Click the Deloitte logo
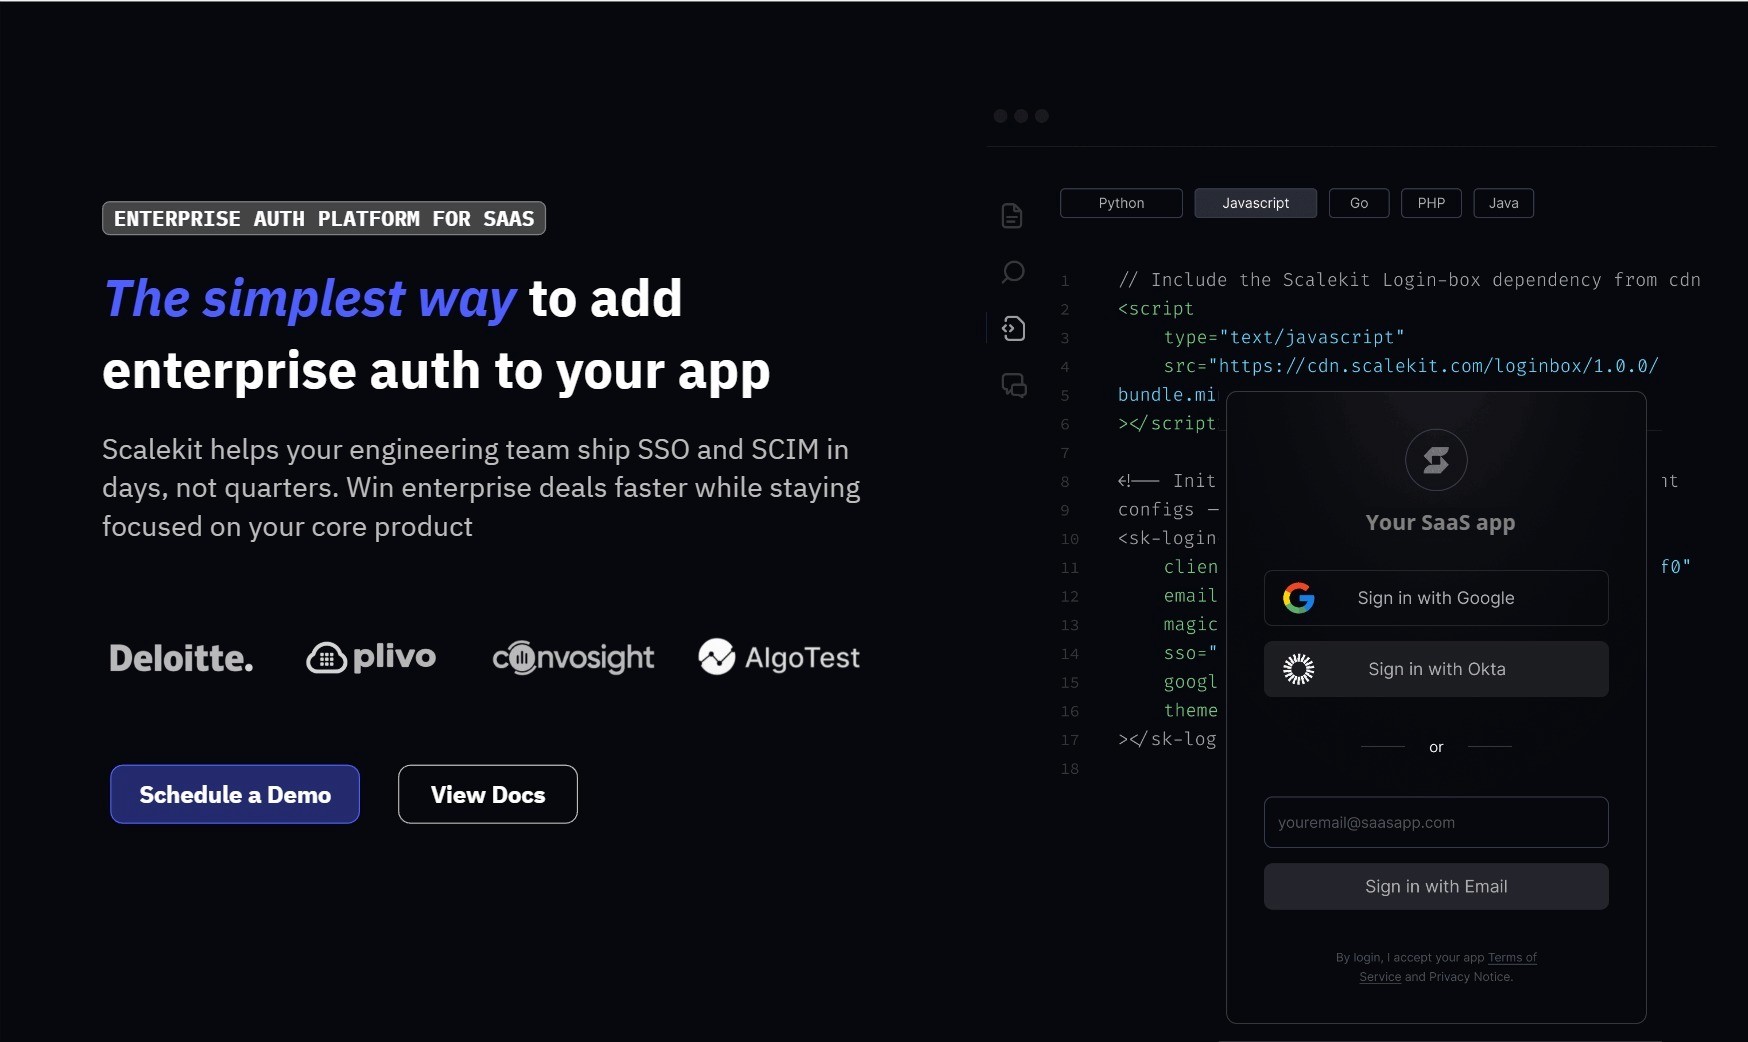This screenshot has height=1042, width=1748. 181,658
